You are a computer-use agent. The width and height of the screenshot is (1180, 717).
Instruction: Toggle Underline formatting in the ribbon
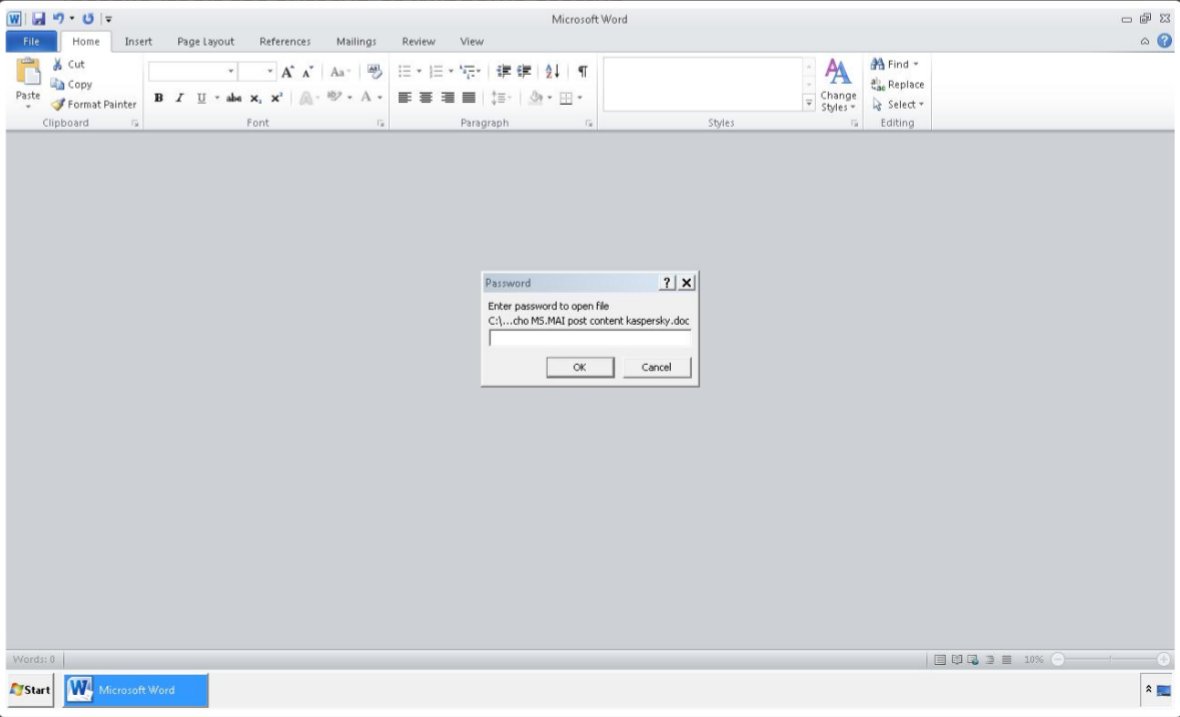(x=201, y=98)
